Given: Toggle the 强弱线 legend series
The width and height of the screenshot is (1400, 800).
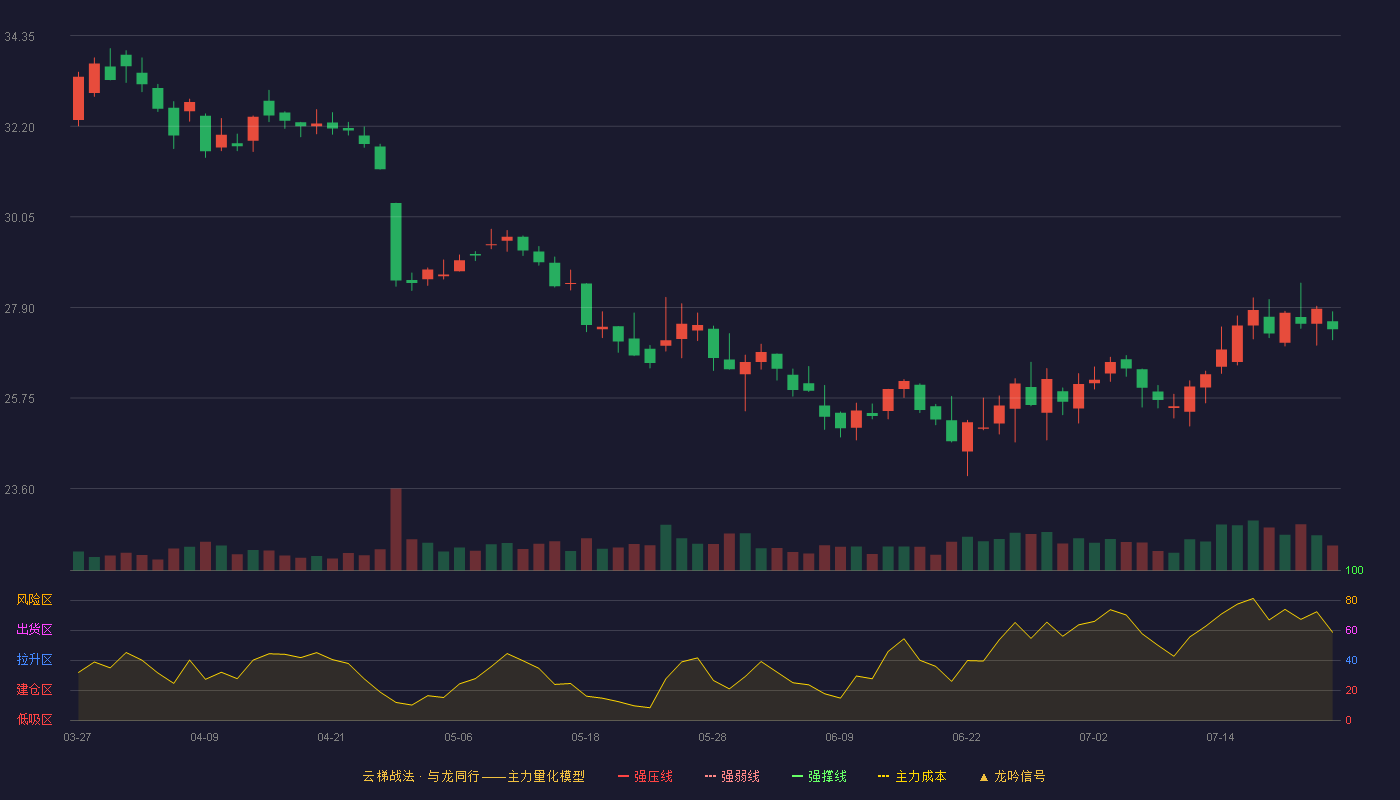Looking at the screenshot, I should pyautogui.click(x=732, y=776).
